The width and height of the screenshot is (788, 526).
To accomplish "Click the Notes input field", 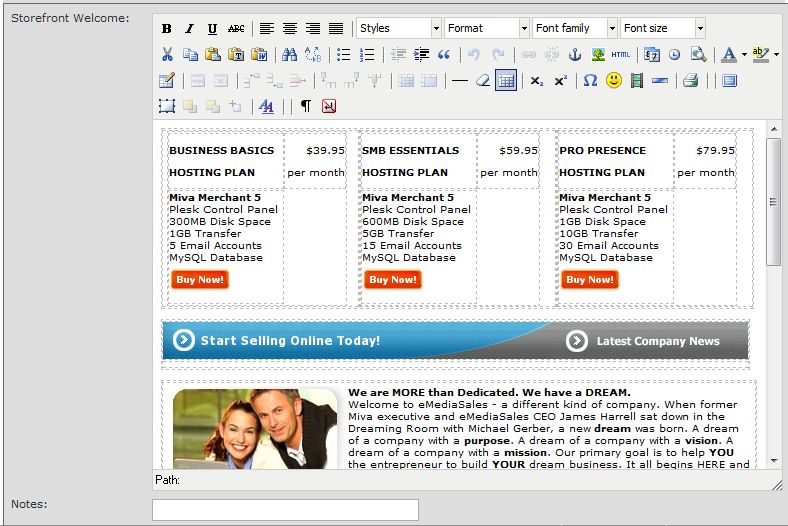I will pos(285,510).
